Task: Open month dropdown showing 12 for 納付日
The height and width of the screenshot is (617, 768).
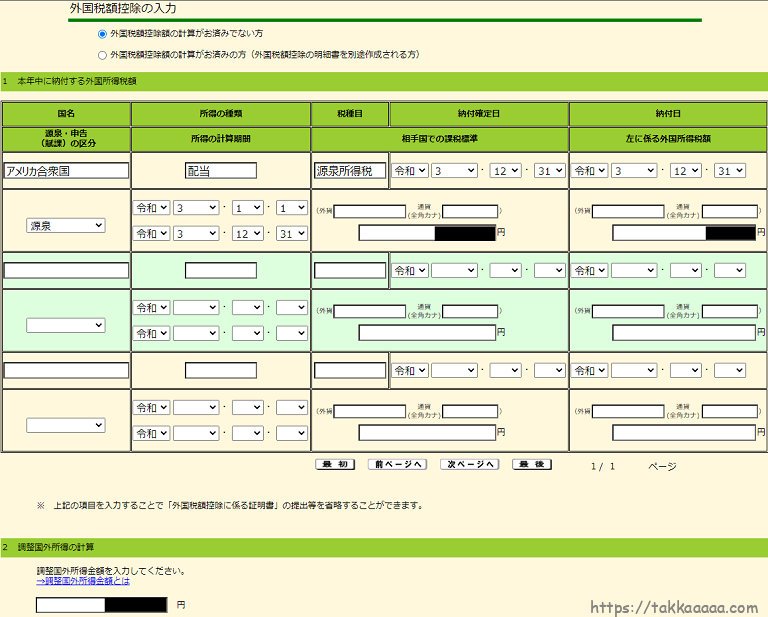Action: coord(686,170)
